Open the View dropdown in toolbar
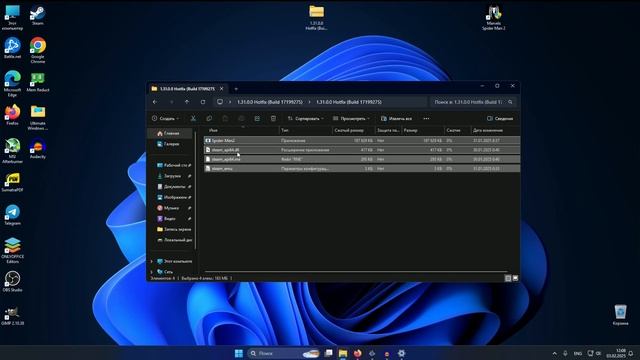640x360 pixels. coord(351,118)
